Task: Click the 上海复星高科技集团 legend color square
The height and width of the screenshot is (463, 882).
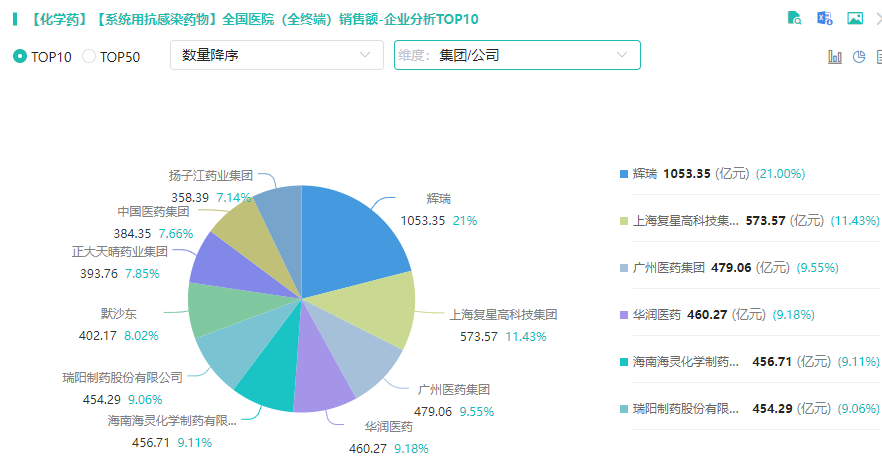Action: [x=624, y=220]
